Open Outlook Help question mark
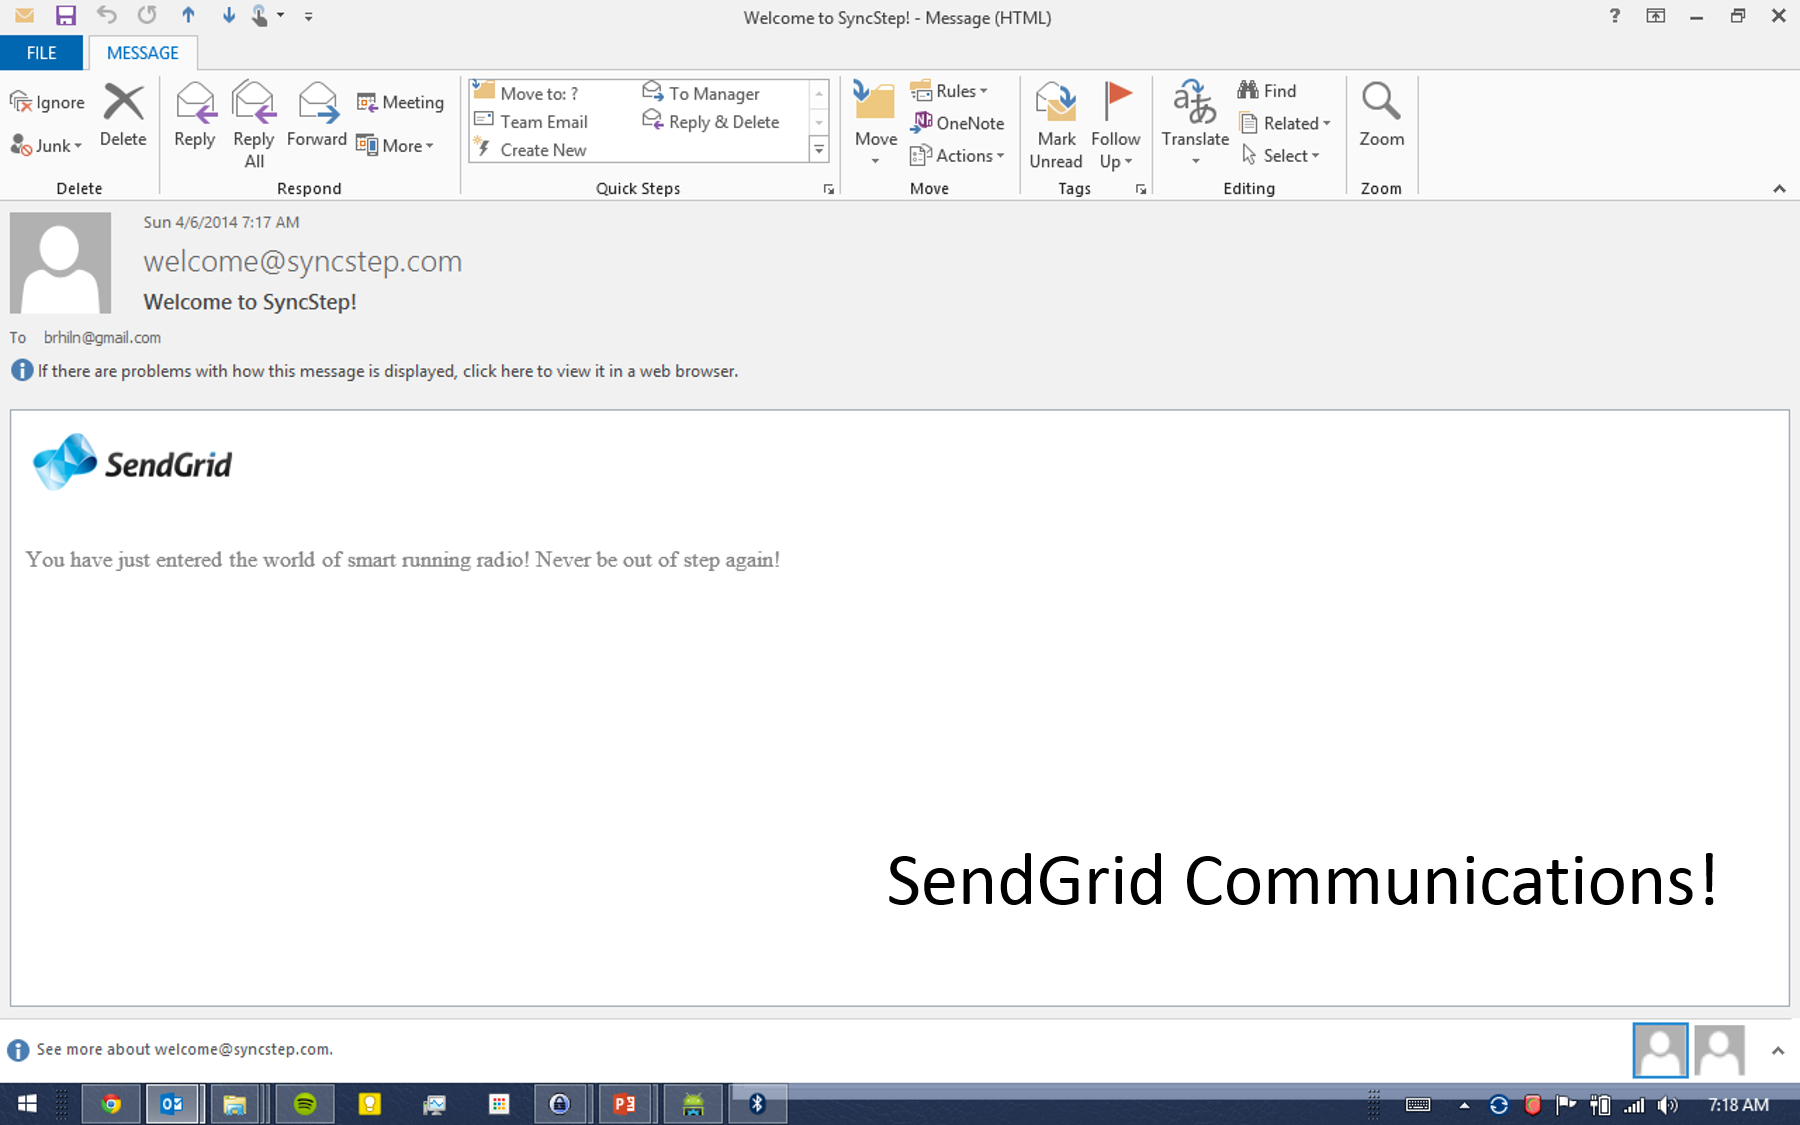The width and height of the screenshot is (1800, 1125). (x=1614, y=16)
